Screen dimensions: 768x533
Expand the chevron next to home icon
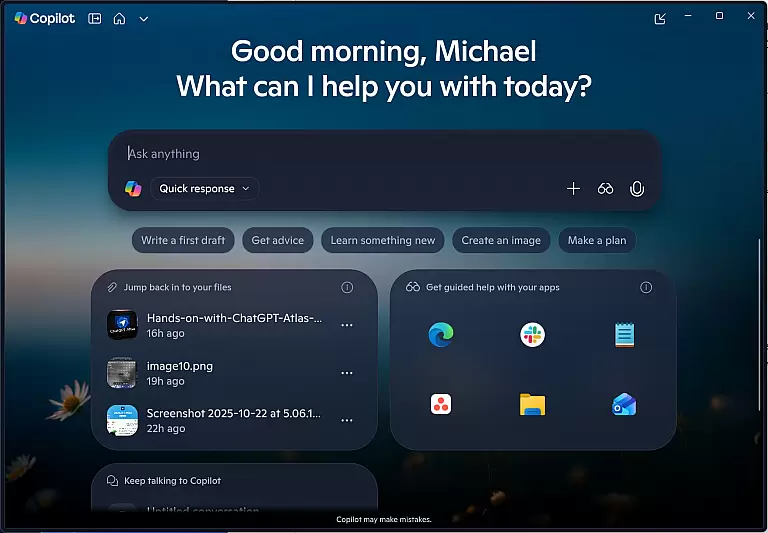[x=144, y=18]
